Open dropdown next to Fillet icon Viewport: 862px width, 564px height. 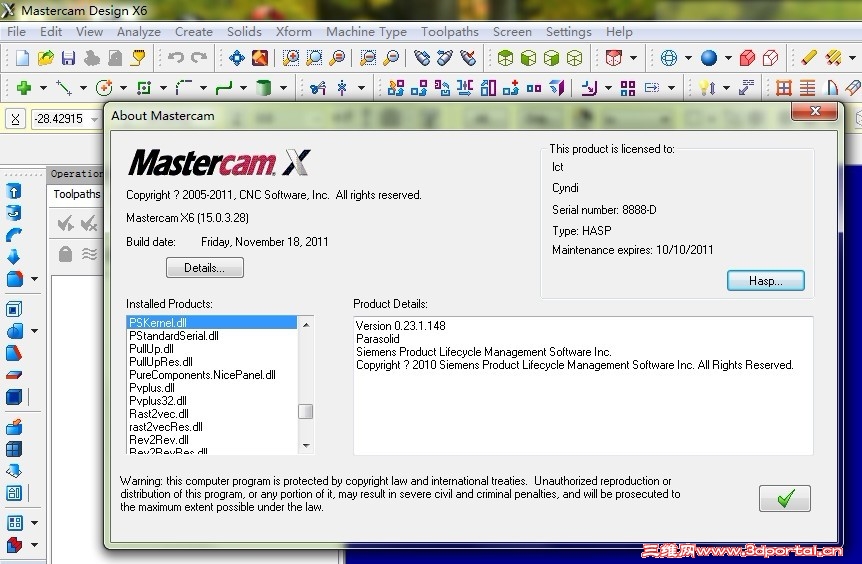click(203, 88)
